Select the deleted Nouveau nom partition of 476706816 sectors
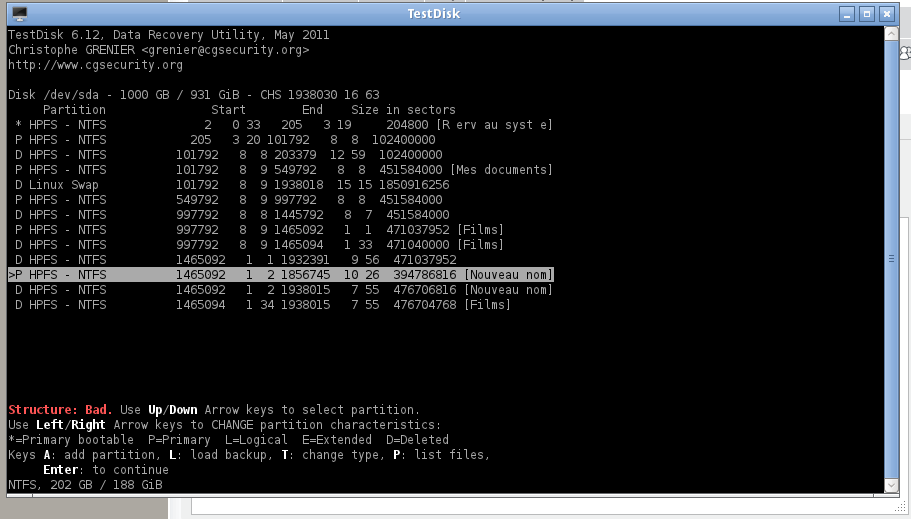This screenshot has width=911, height=519. point(281,290)
